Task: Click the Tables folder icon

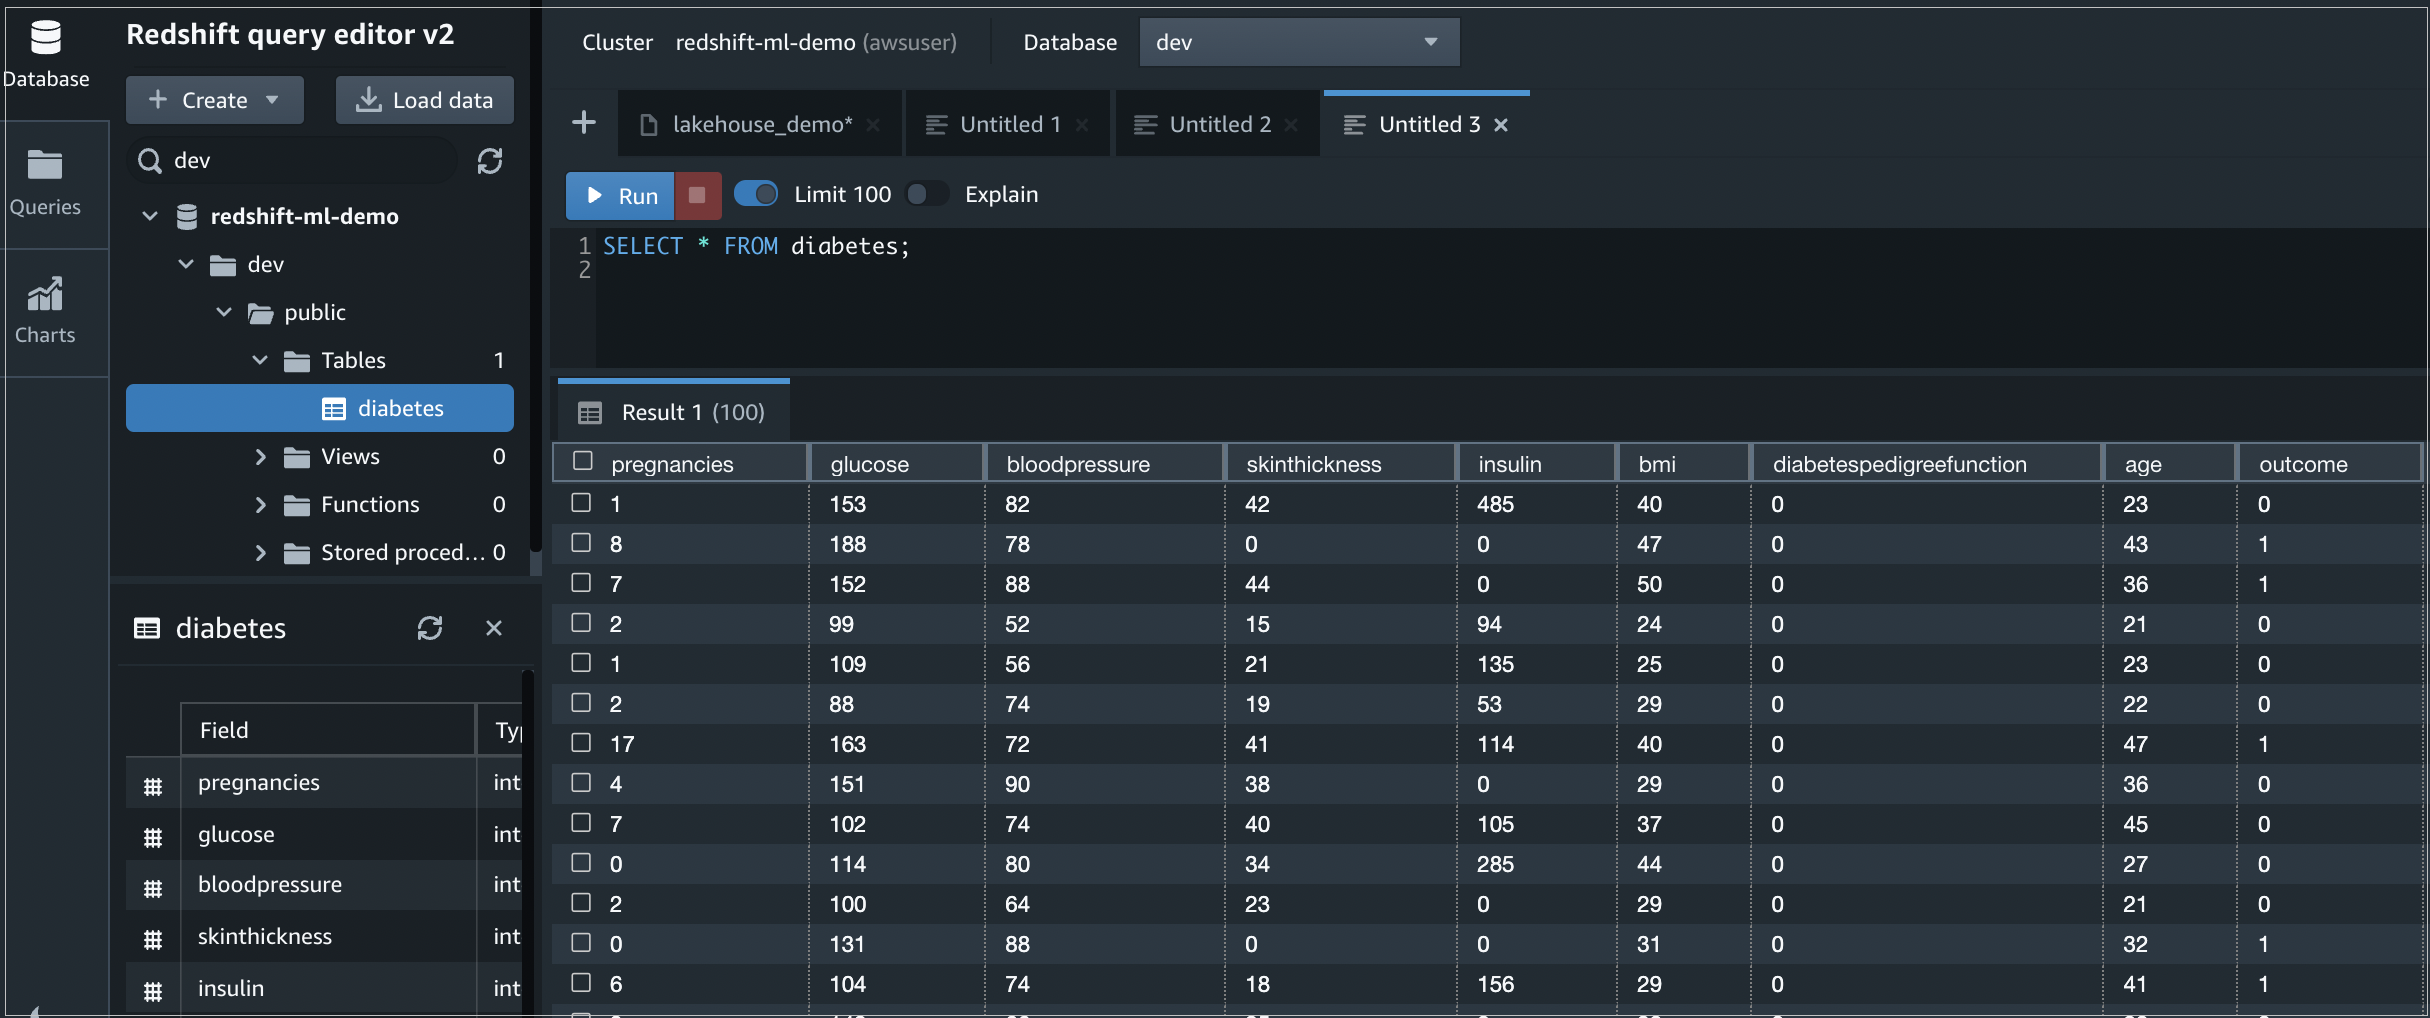Action: pos(297,361)
